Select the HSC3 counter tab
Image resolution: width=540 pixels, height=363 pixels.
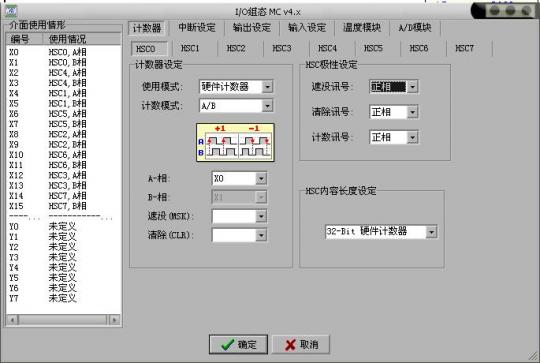click(x=282, y=48)
